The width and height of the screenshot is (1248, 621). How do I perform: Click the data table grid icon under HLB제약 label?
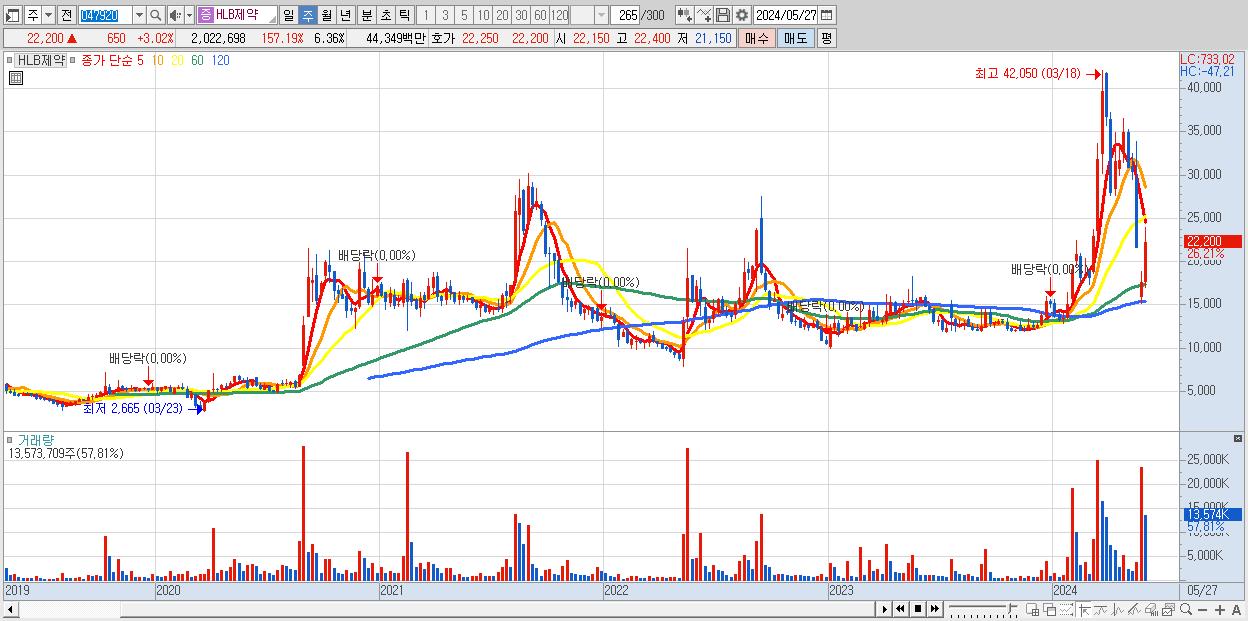pos(14,77)
